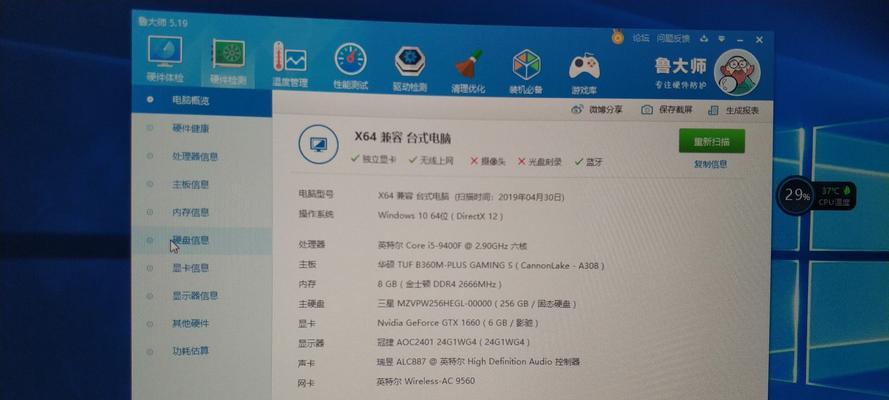The image size is (889, 400).
Task: Click 复制信息 copy info link
Action: pos(710,164)
